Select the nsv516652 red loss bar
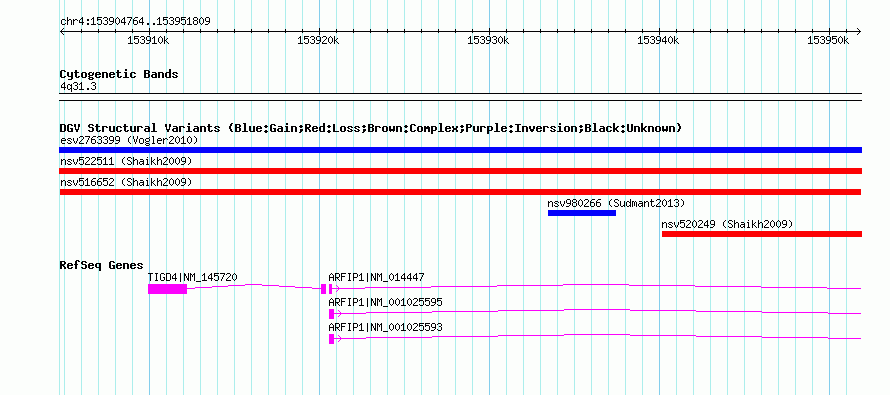The image size is (890, 395). 460,192
